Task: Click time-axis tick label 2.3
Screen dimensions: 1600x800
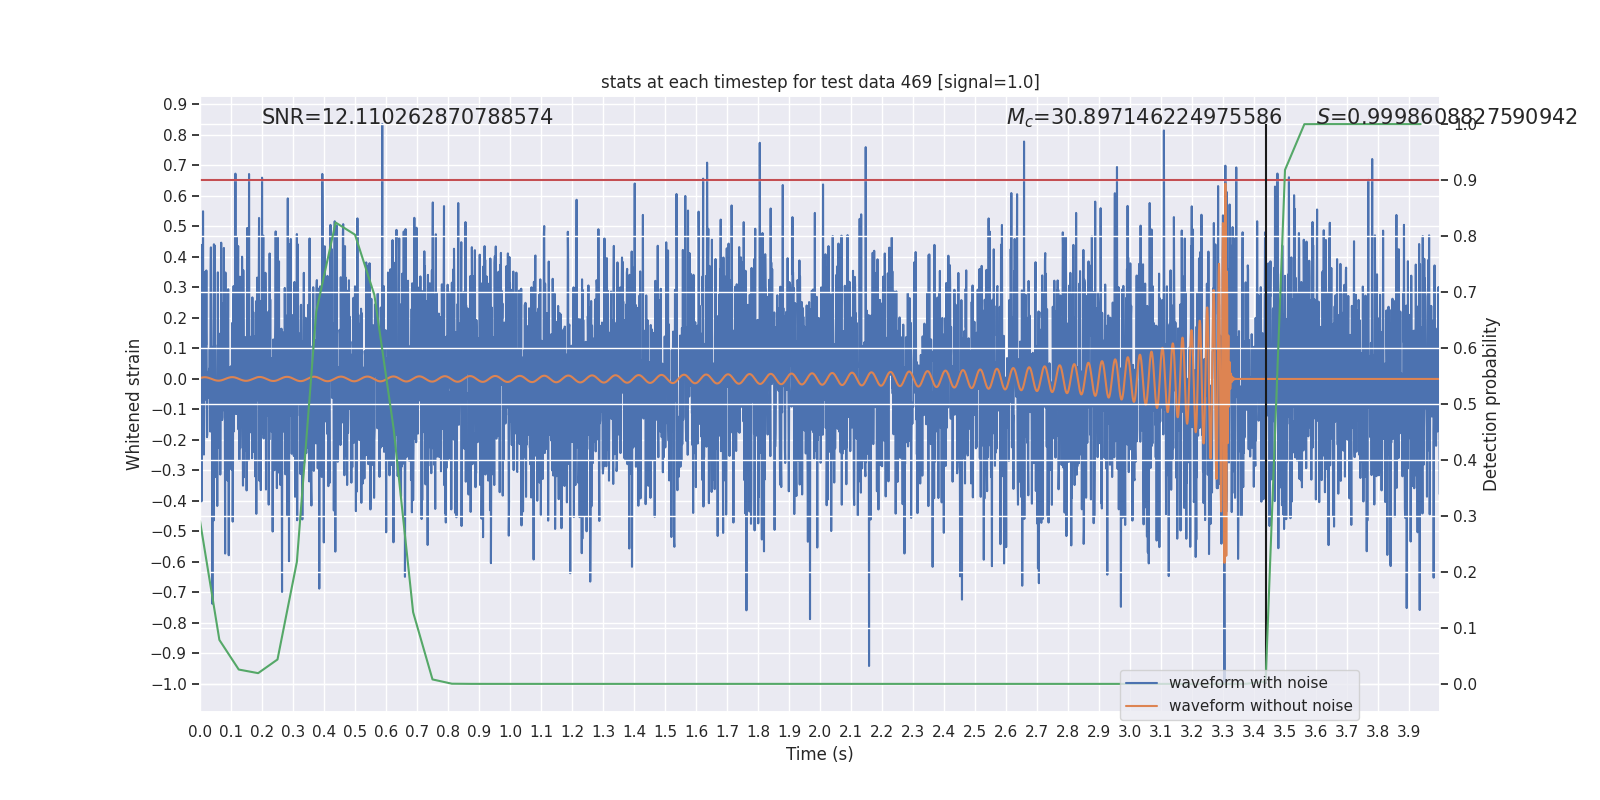Action: point(913,731)
